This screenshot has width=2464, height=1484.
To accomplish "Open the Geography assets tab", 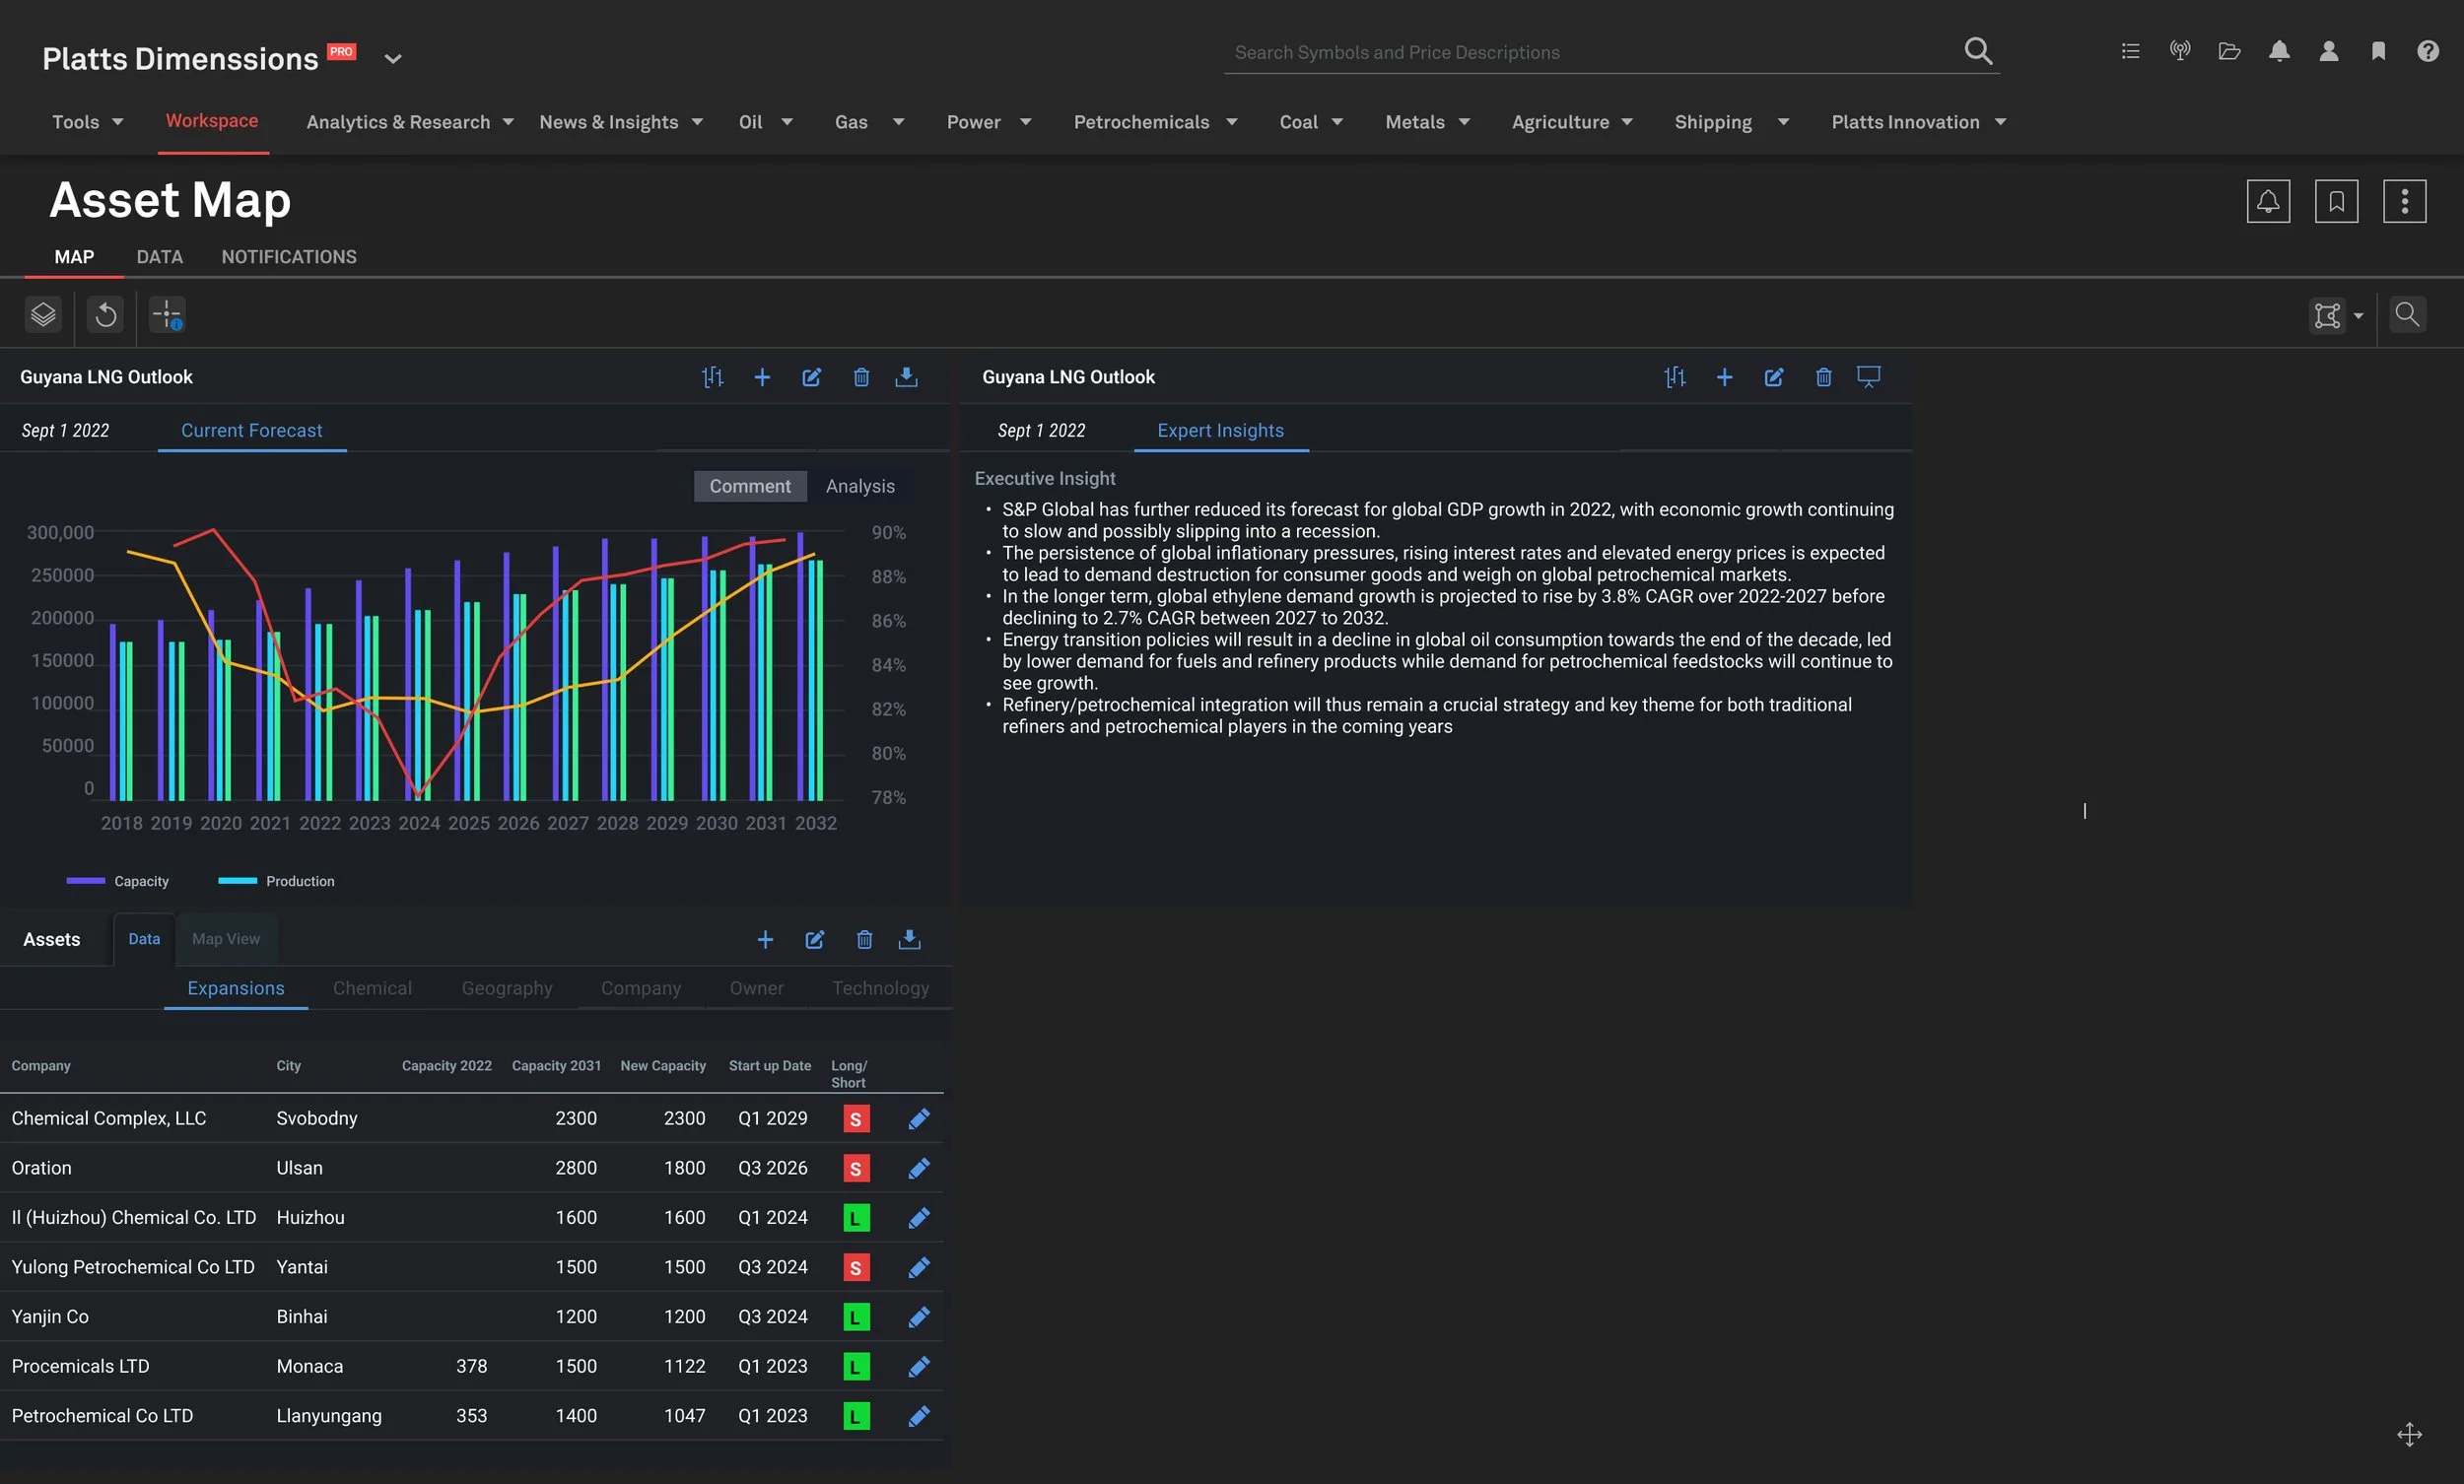I will pyautogui.click(x=507, y=988).
